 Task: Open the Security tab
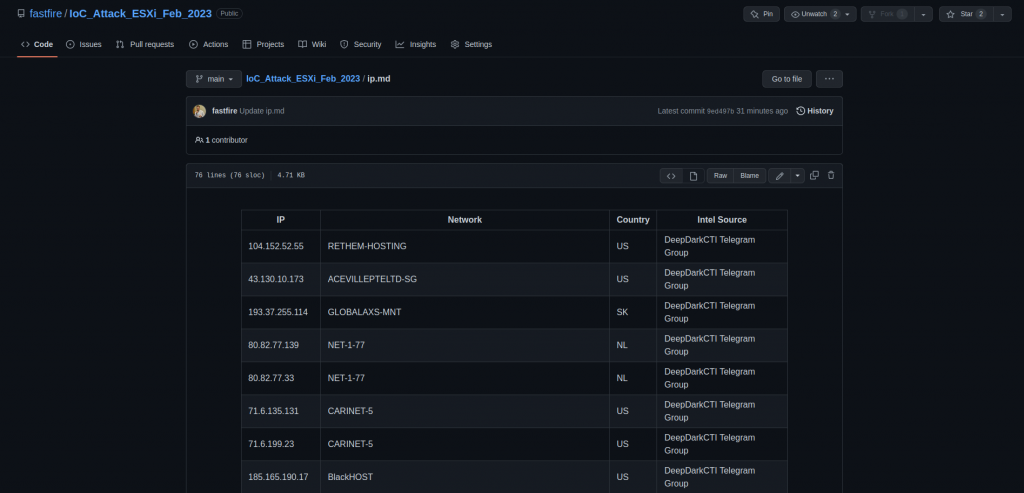(360, 44)
